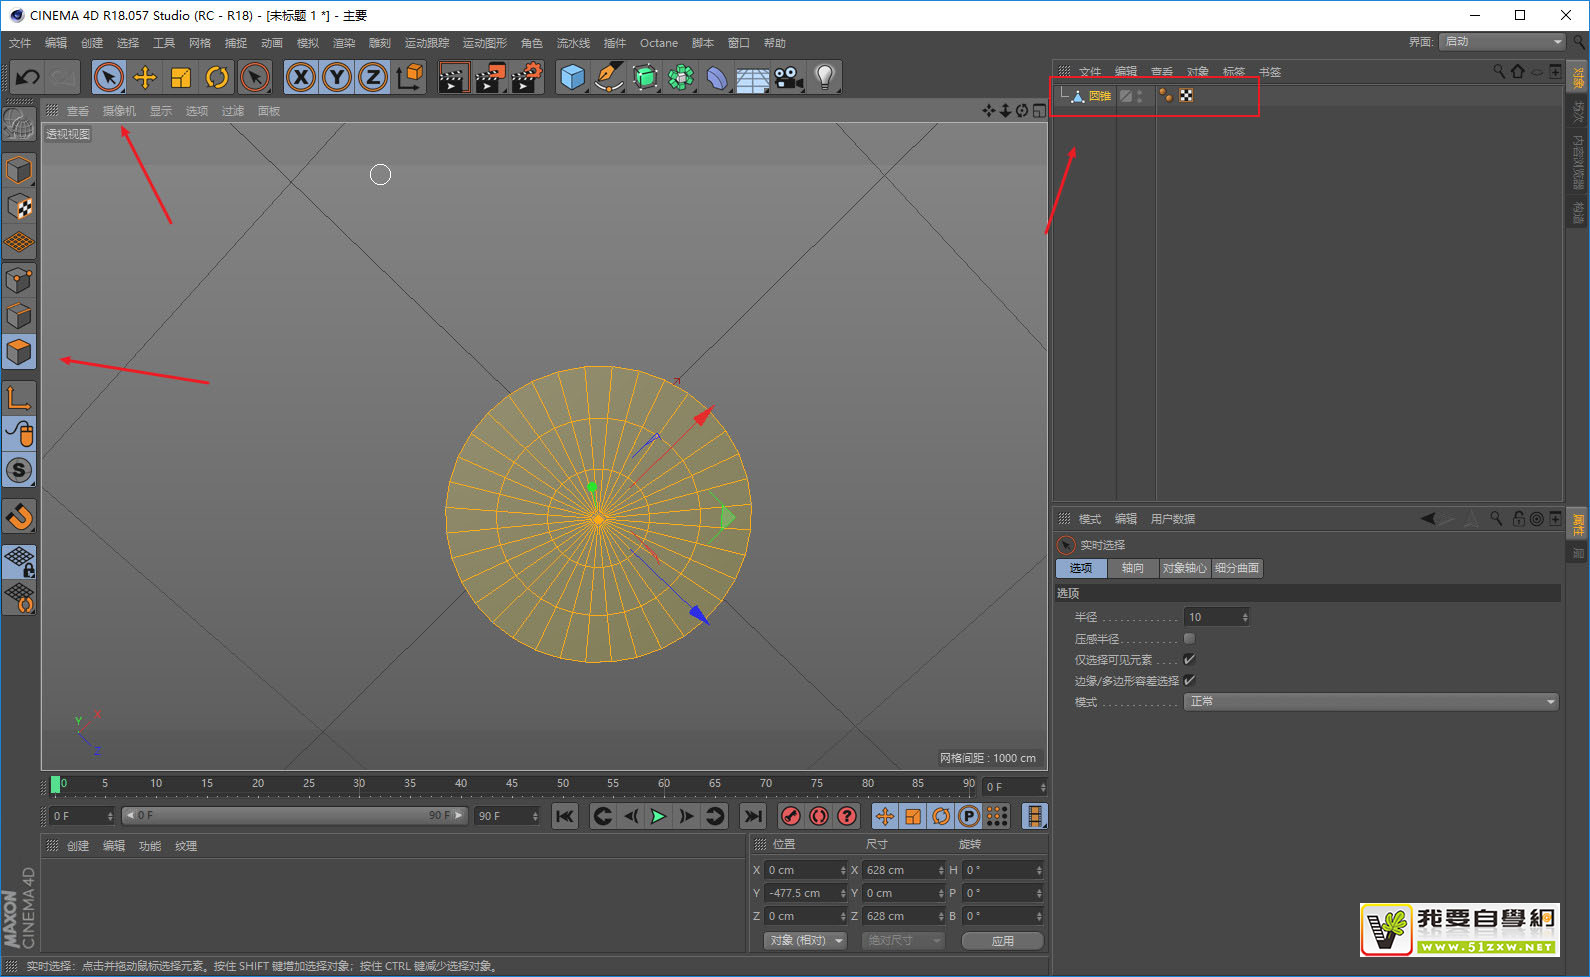
Task: Open the Spline Pen tool
Action: 608,77
